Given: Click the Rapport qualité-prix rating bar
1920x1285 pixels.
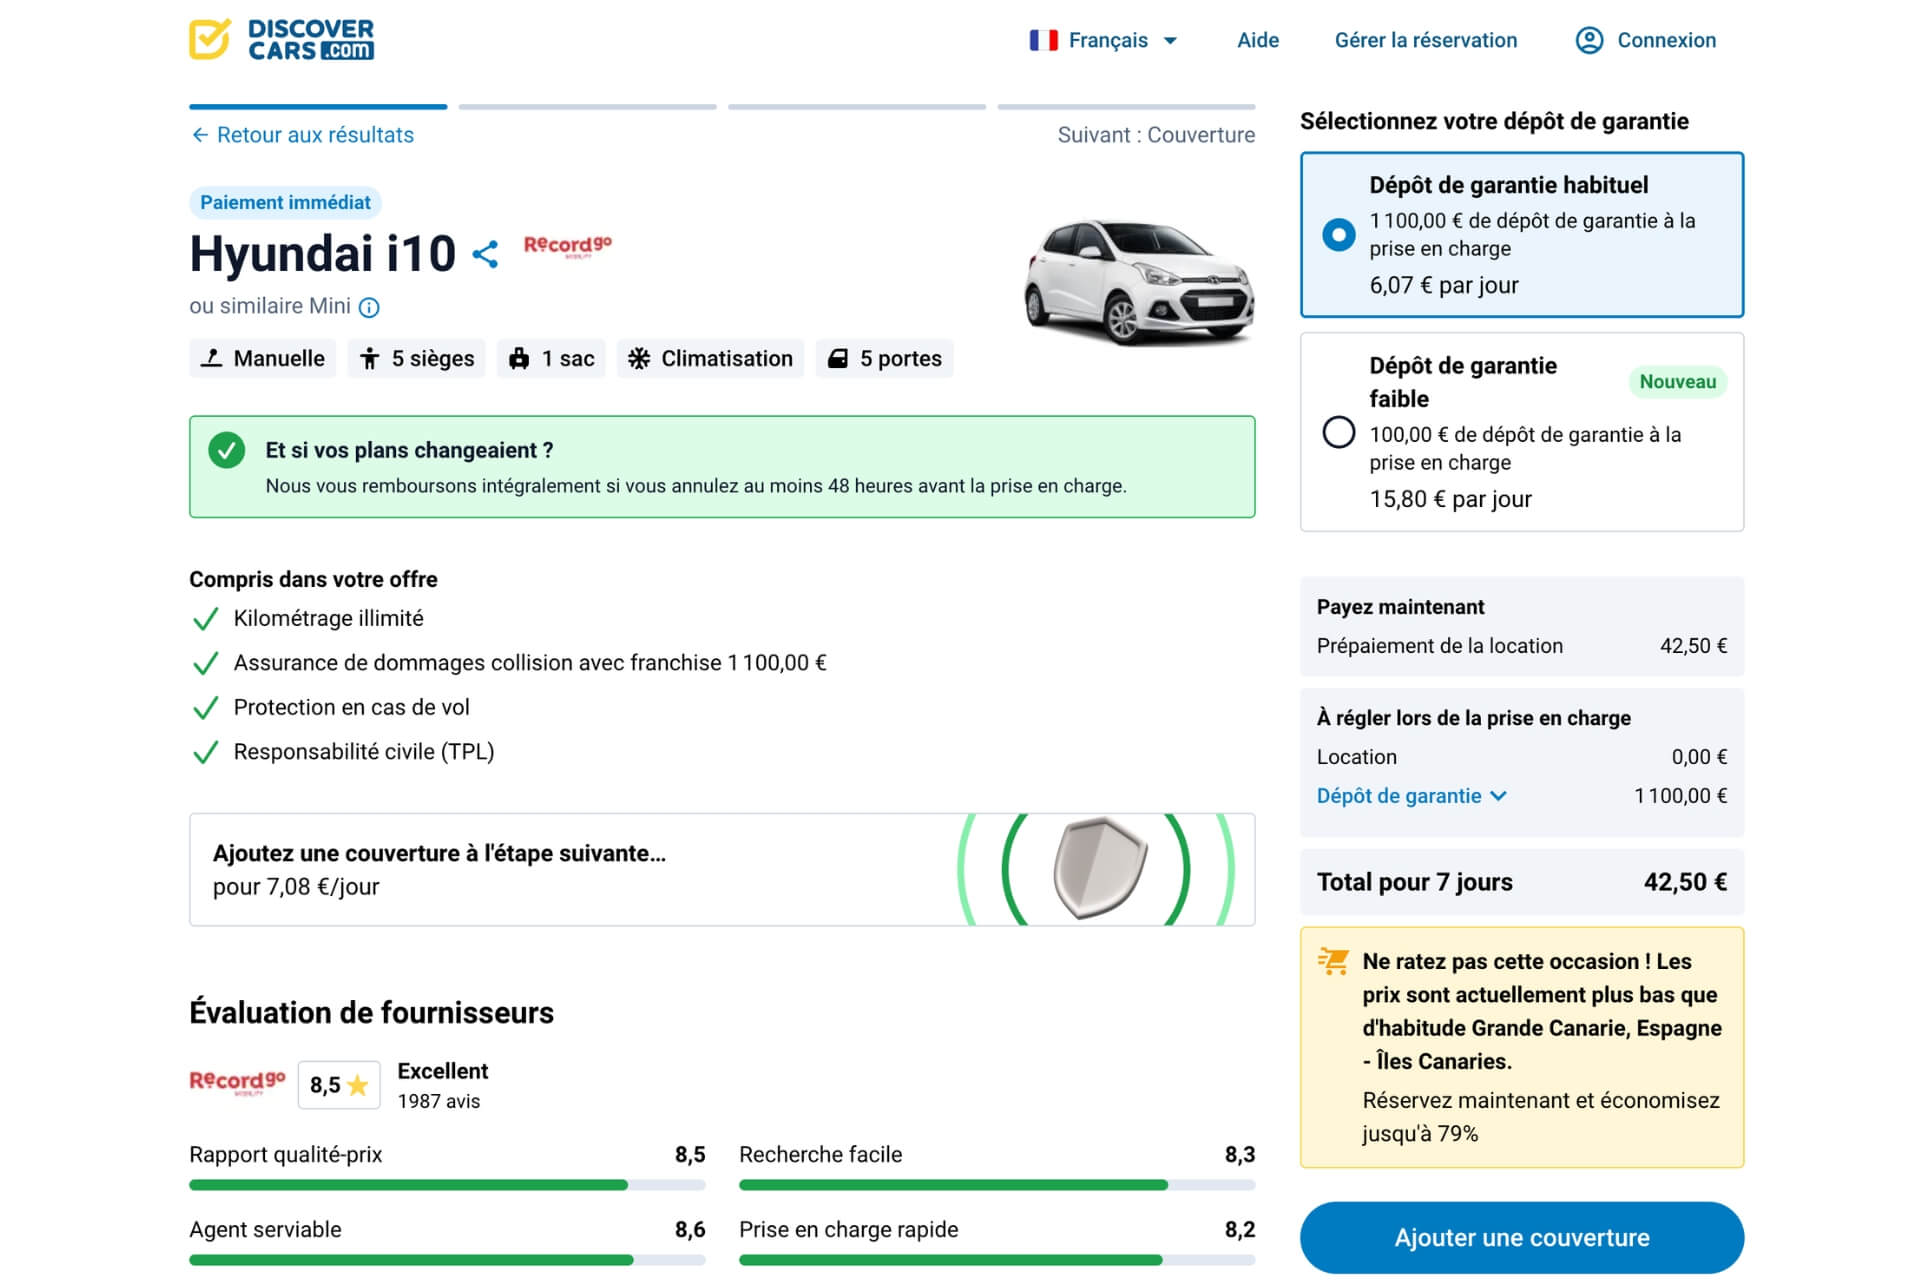Looking at the screenshot, I should (x=447, y=1185).
